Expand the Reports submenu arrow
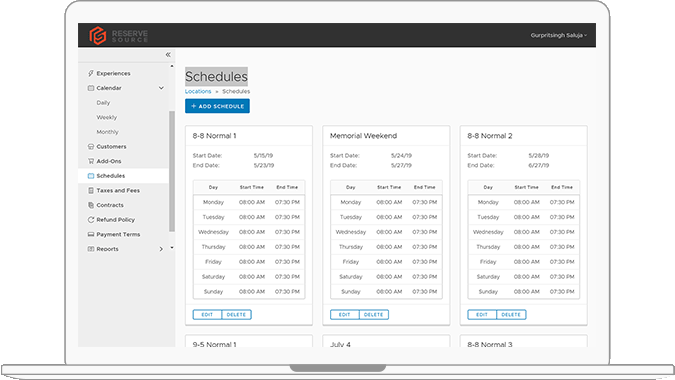675x380 pixels. [x=161, y=249]
